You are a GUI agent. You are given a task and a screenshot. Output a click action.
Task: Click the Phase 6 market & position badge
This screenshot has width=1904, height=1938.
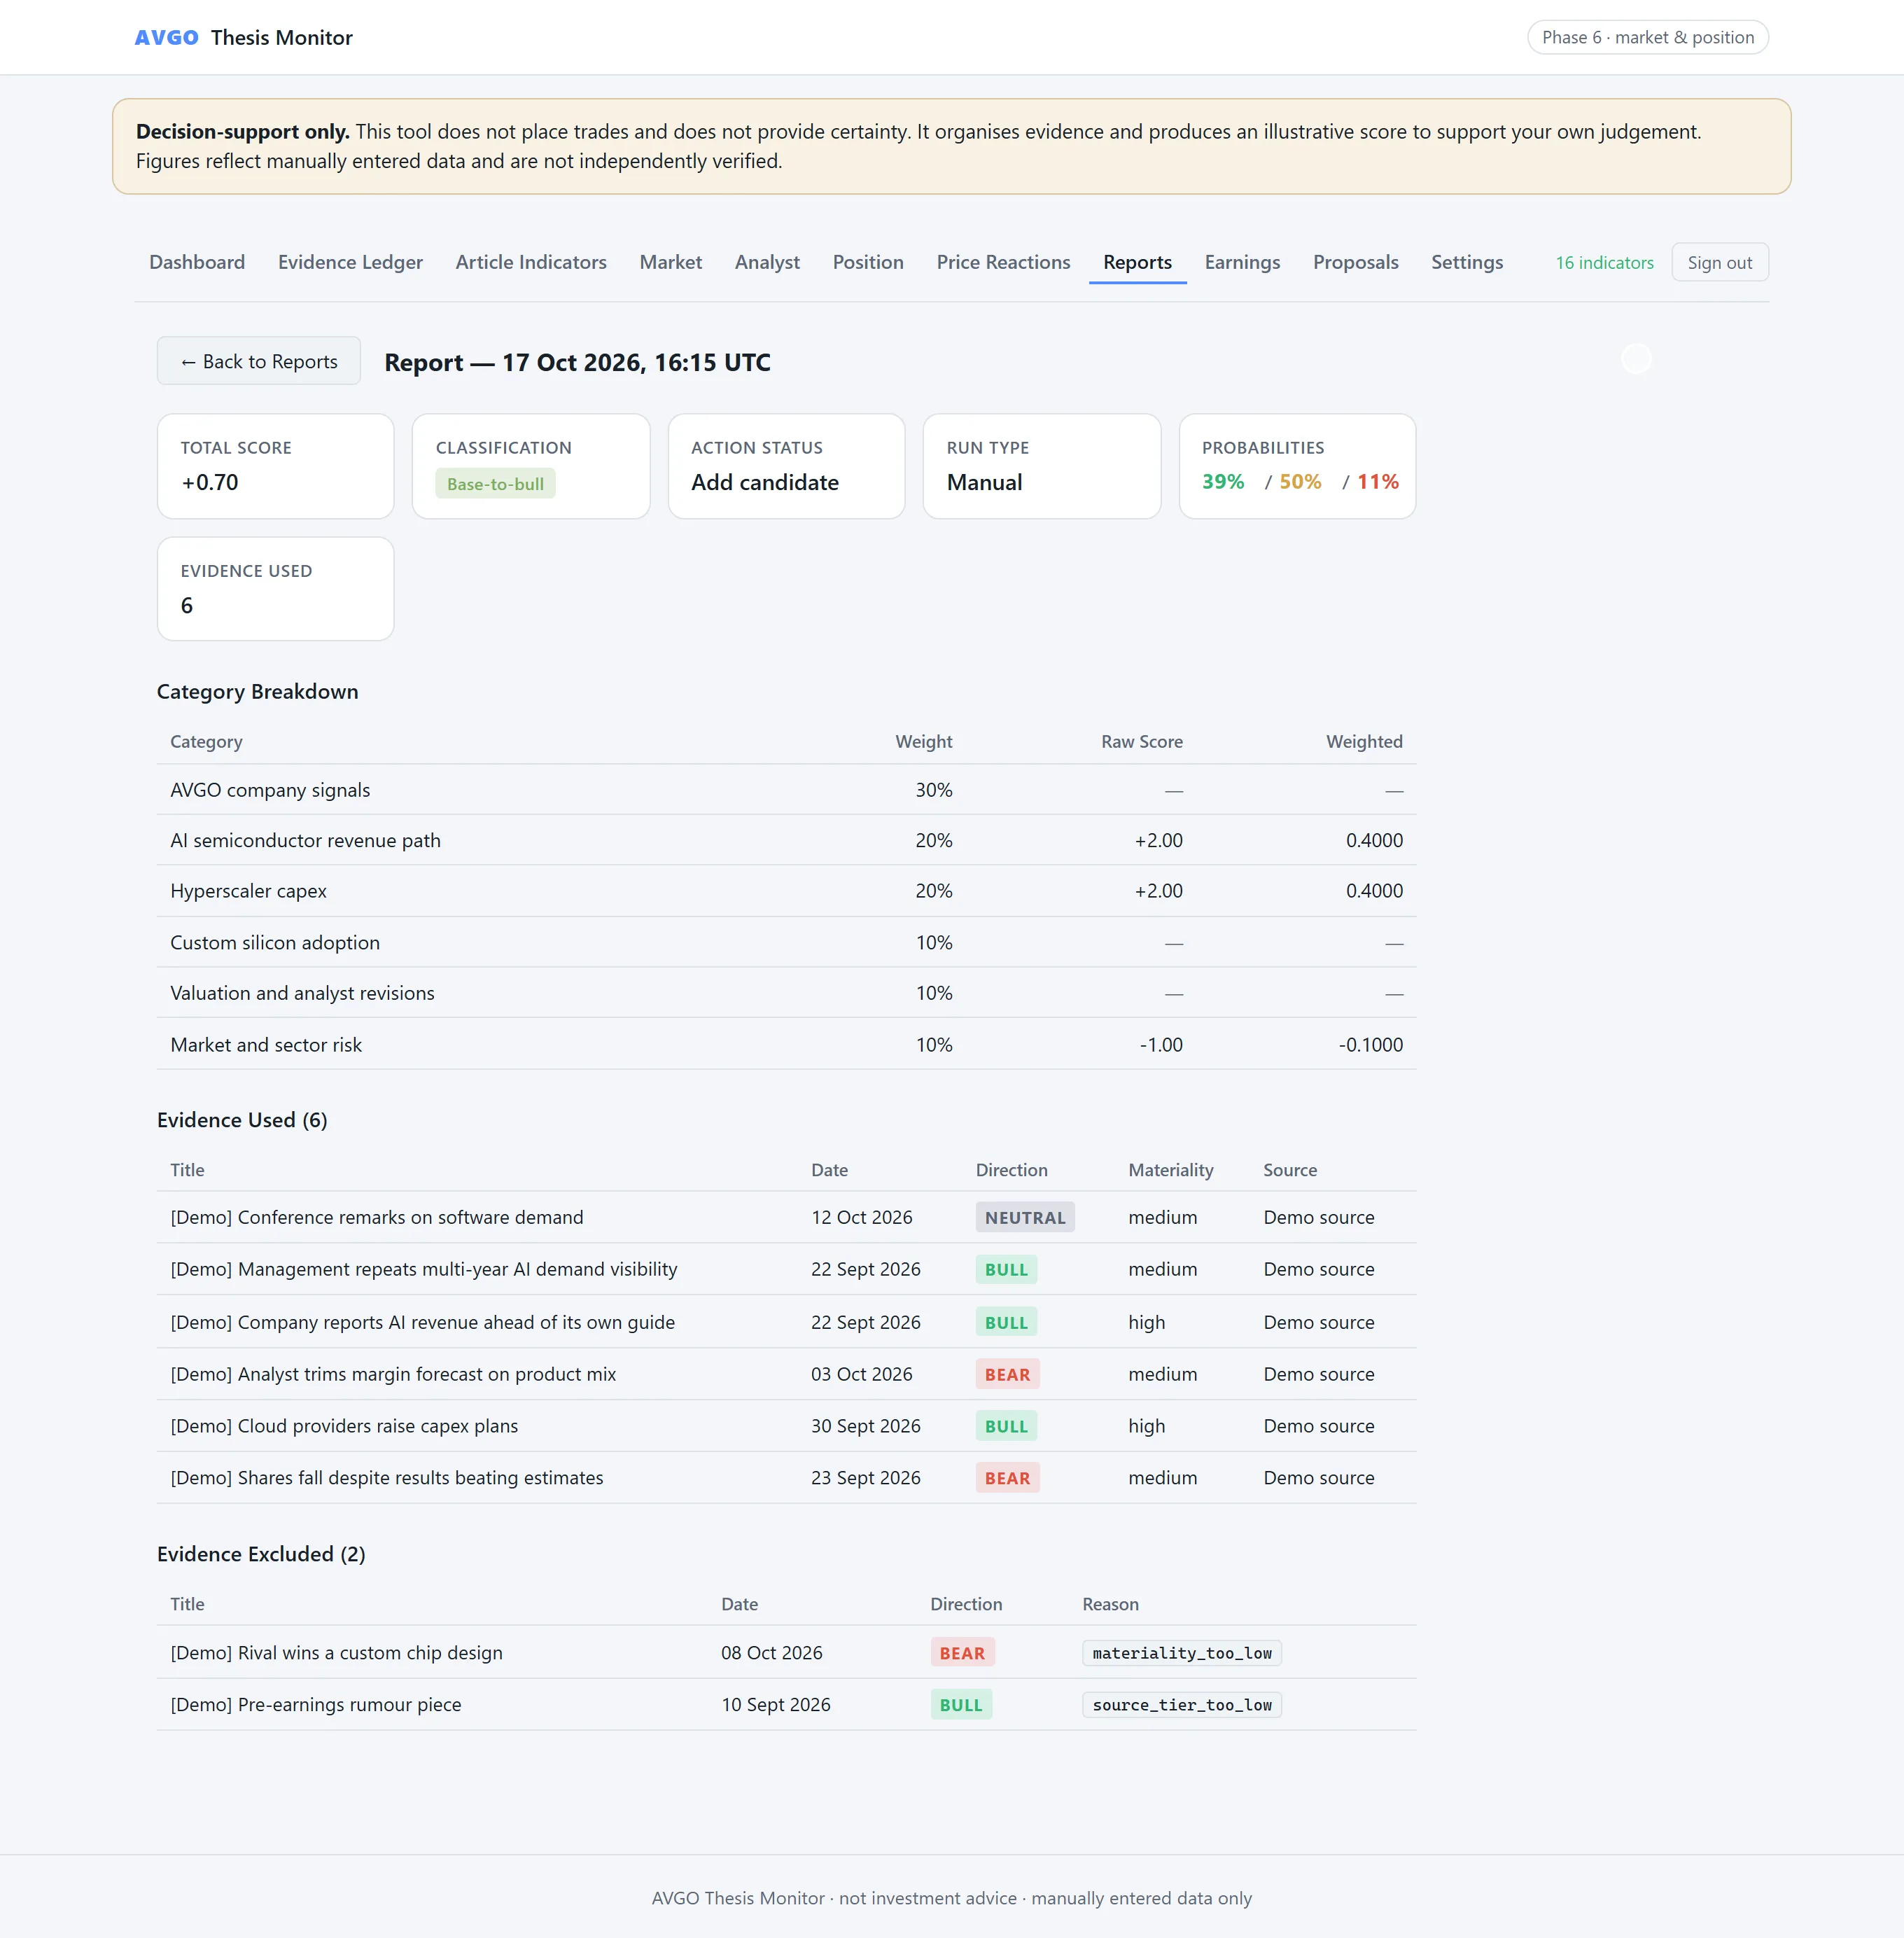click(x=1647, y=38)
